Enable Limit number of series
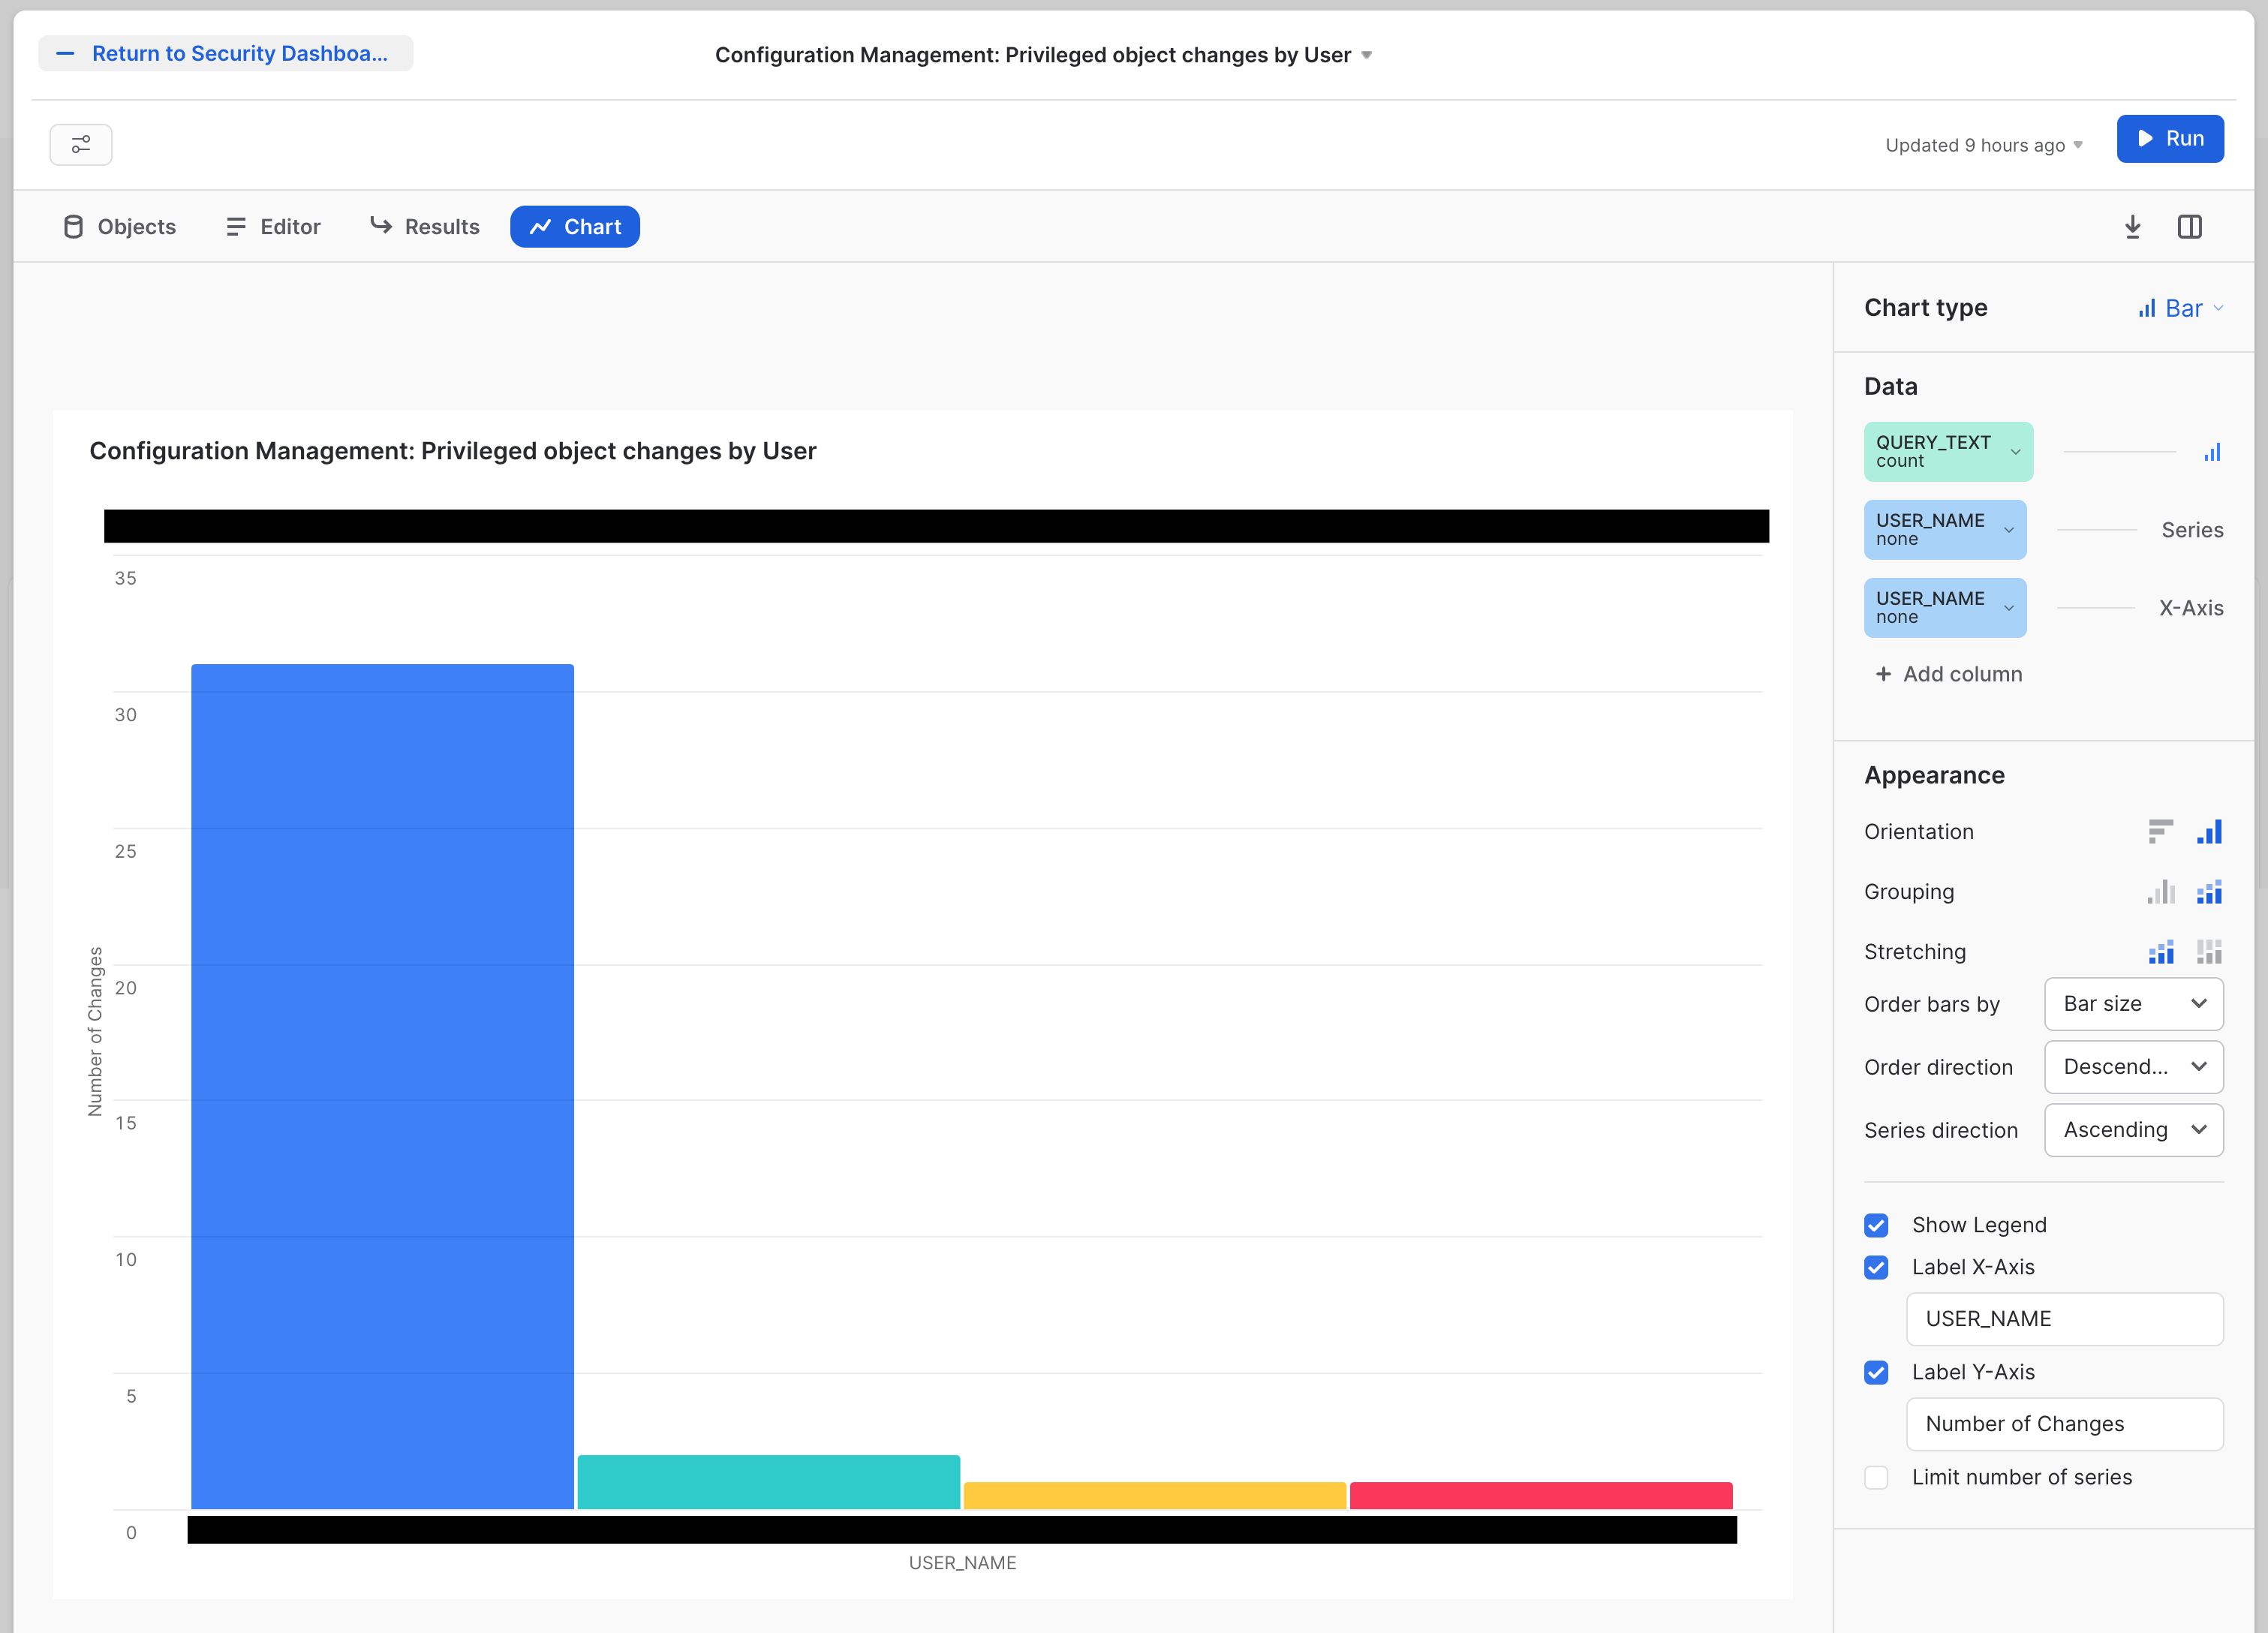 (x=1877, y=1477)
